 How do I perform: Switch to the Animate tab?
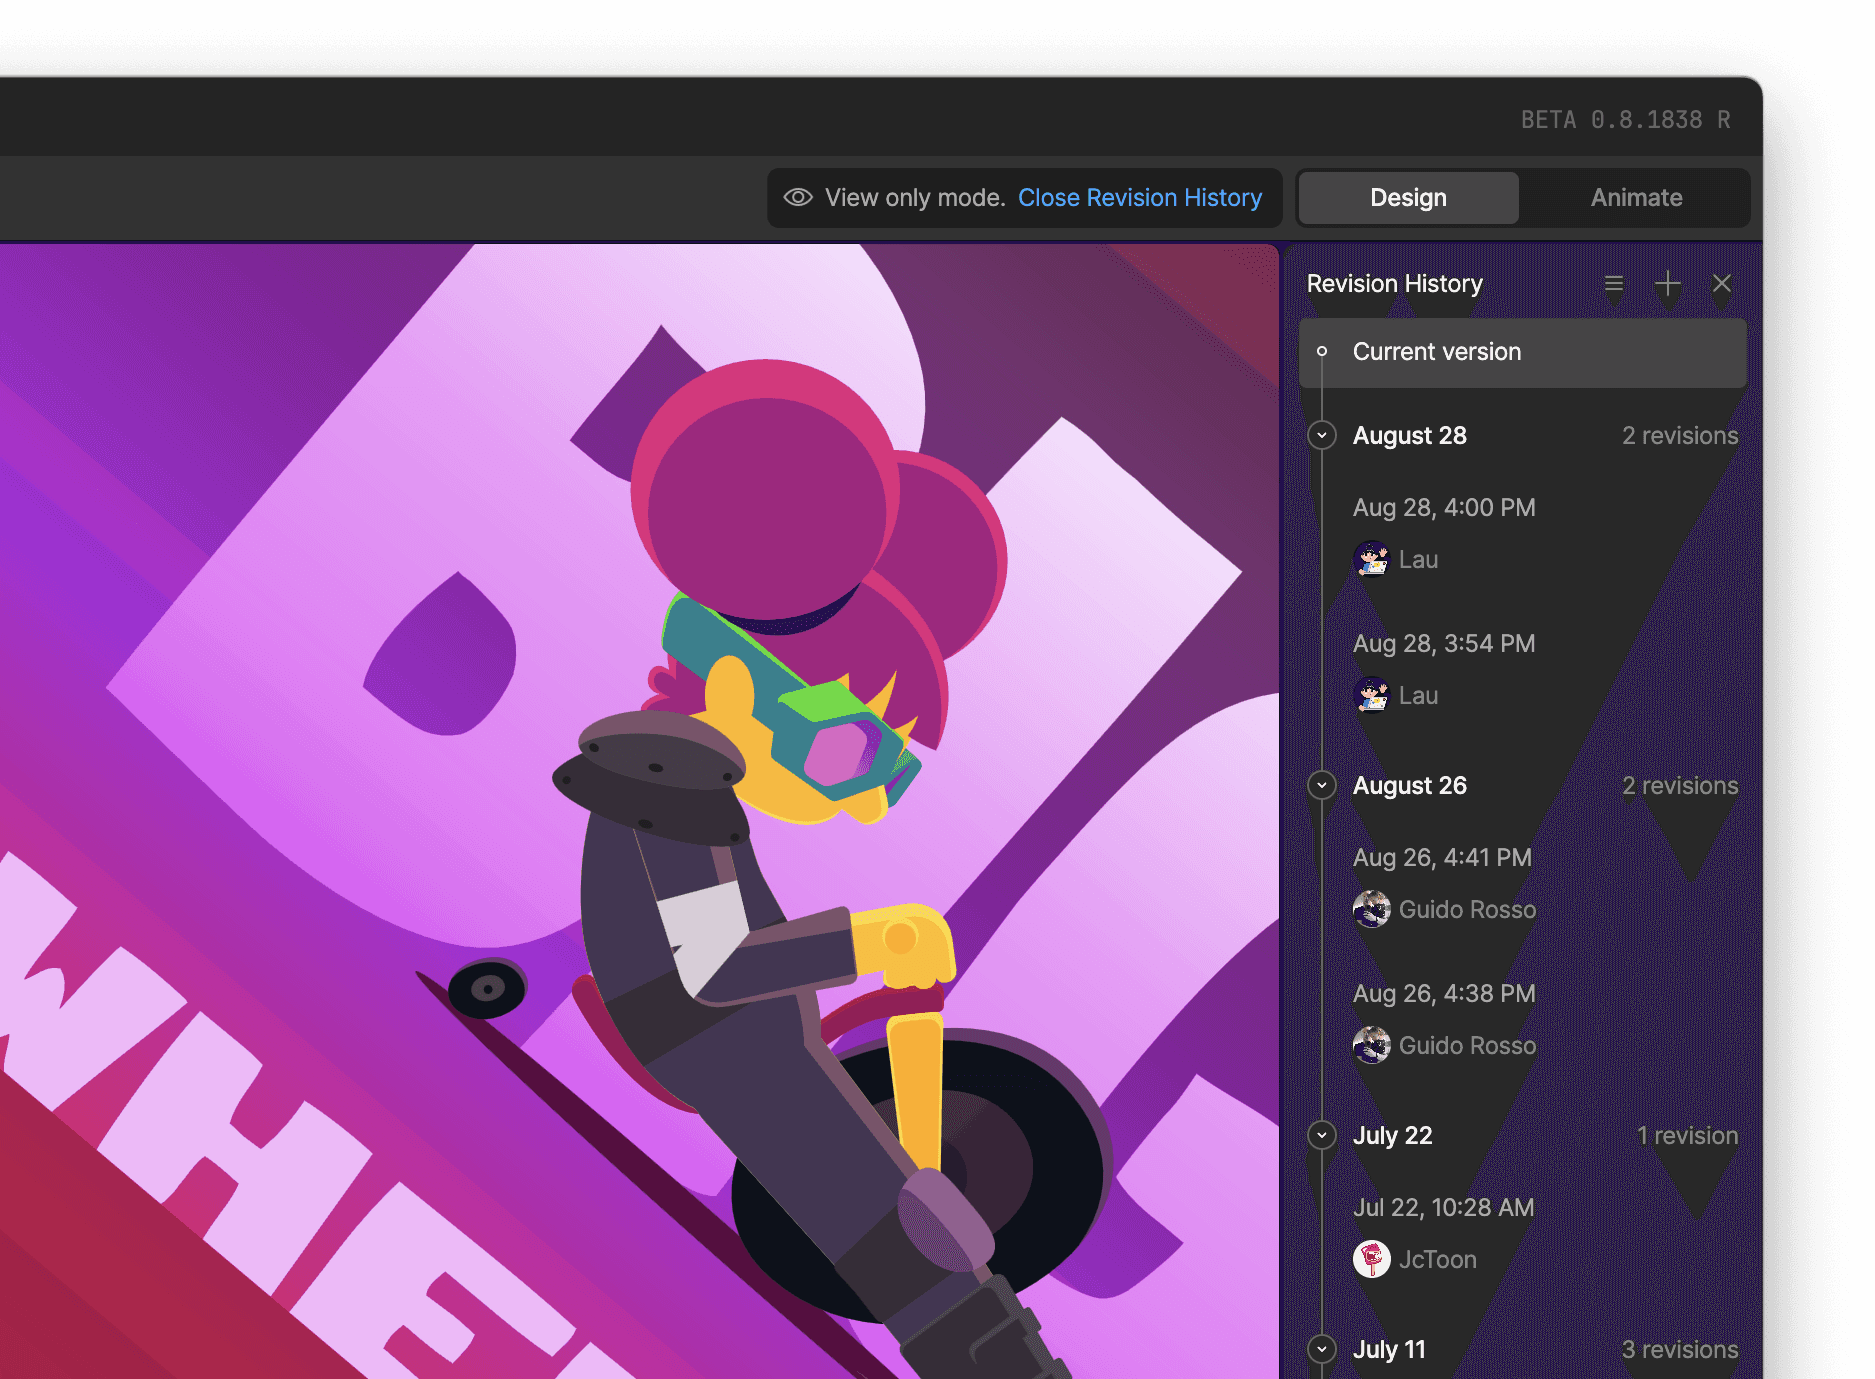pyautogui.click(x=1636, y=198)
